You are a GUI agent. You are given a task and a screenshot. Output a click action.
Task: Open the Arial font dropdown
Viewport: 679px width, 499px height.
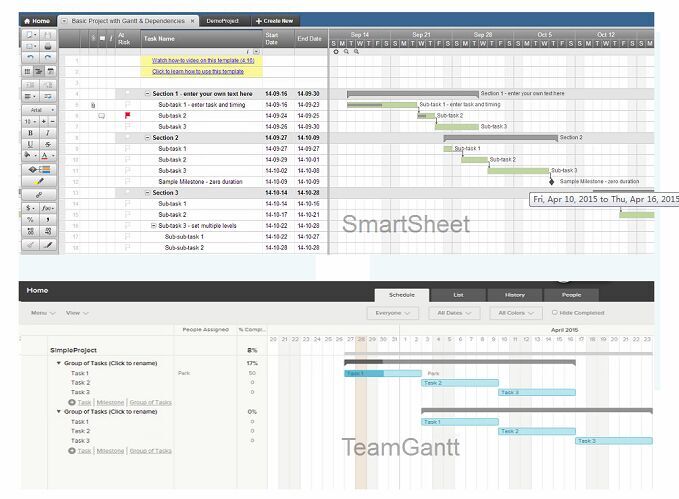click(39, 110)
